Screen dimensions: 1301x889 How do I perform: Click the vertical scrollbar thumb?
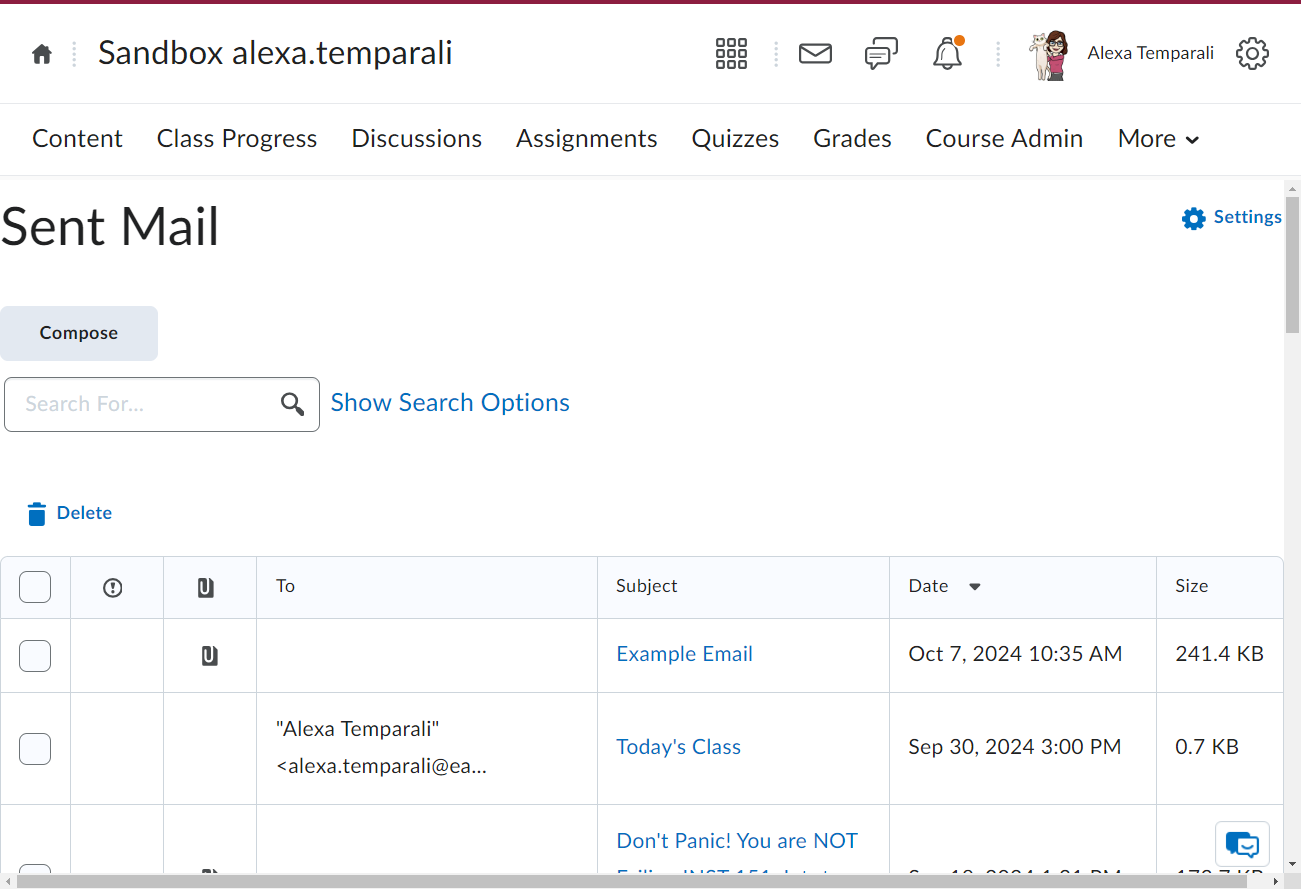(x=1292, y=265)
